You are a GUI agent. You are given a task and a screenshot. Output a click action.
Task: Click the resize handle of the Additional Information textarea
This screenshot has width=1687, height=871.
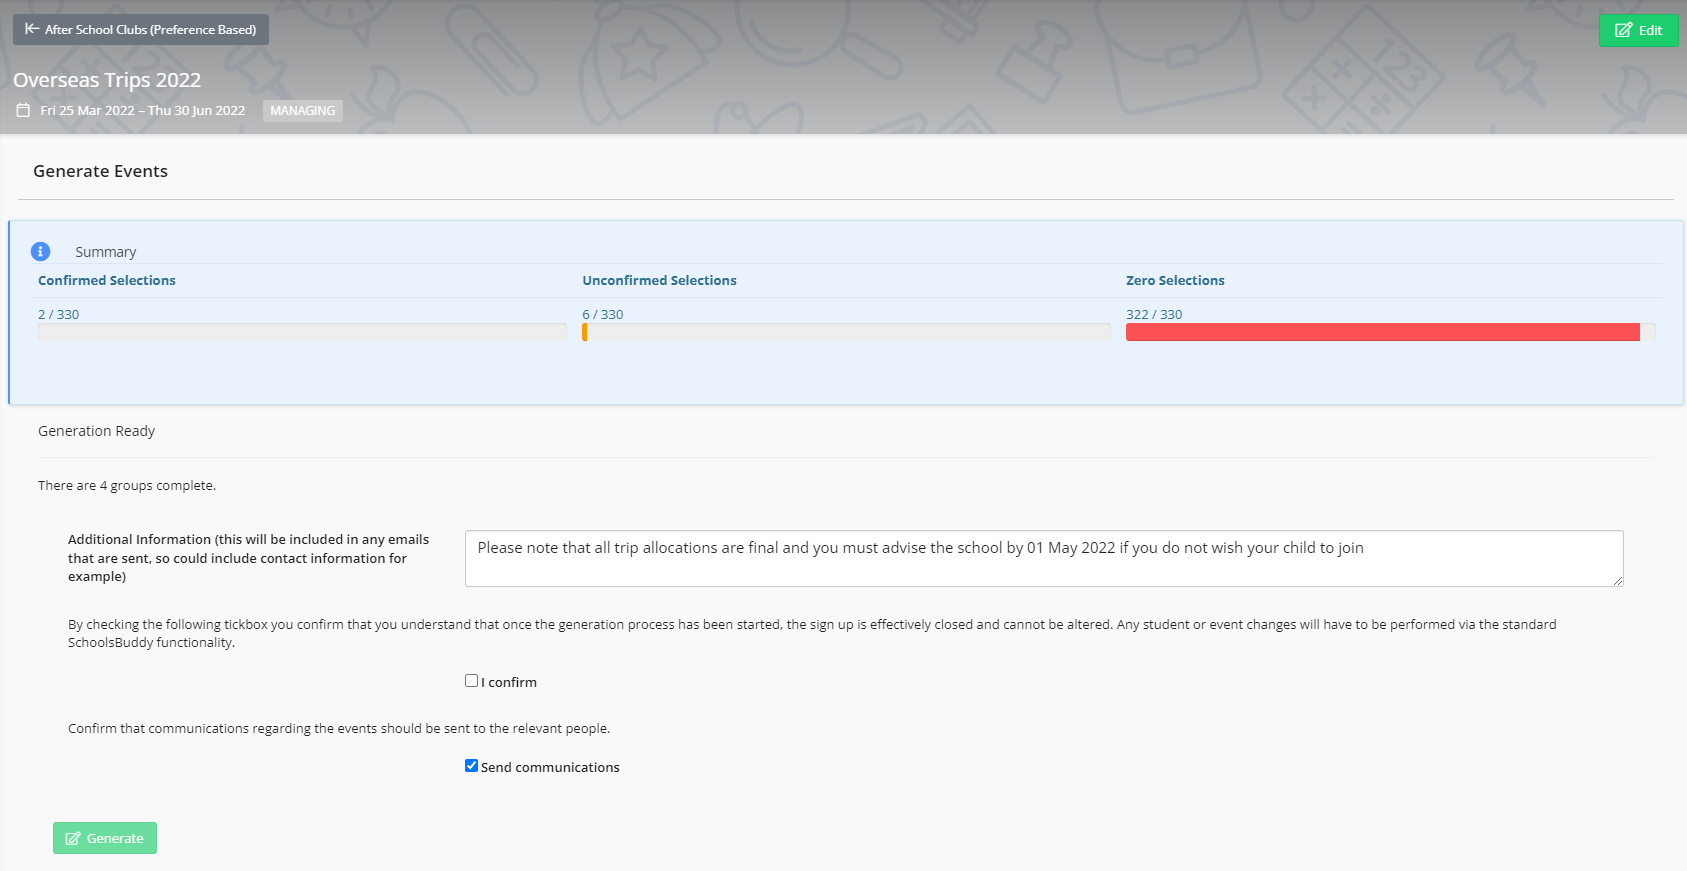[x=1617, y=580]
